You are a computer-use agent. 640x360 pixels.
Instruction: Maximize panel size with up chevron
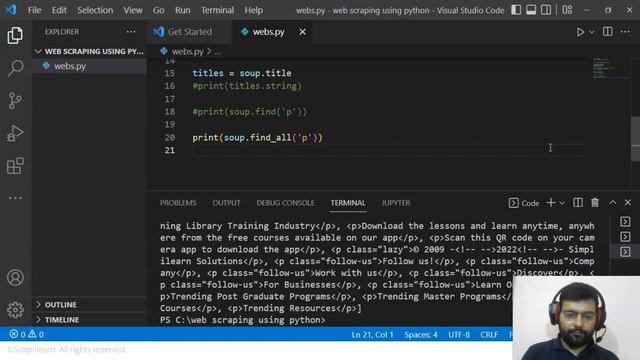click(x=613, y=202)
